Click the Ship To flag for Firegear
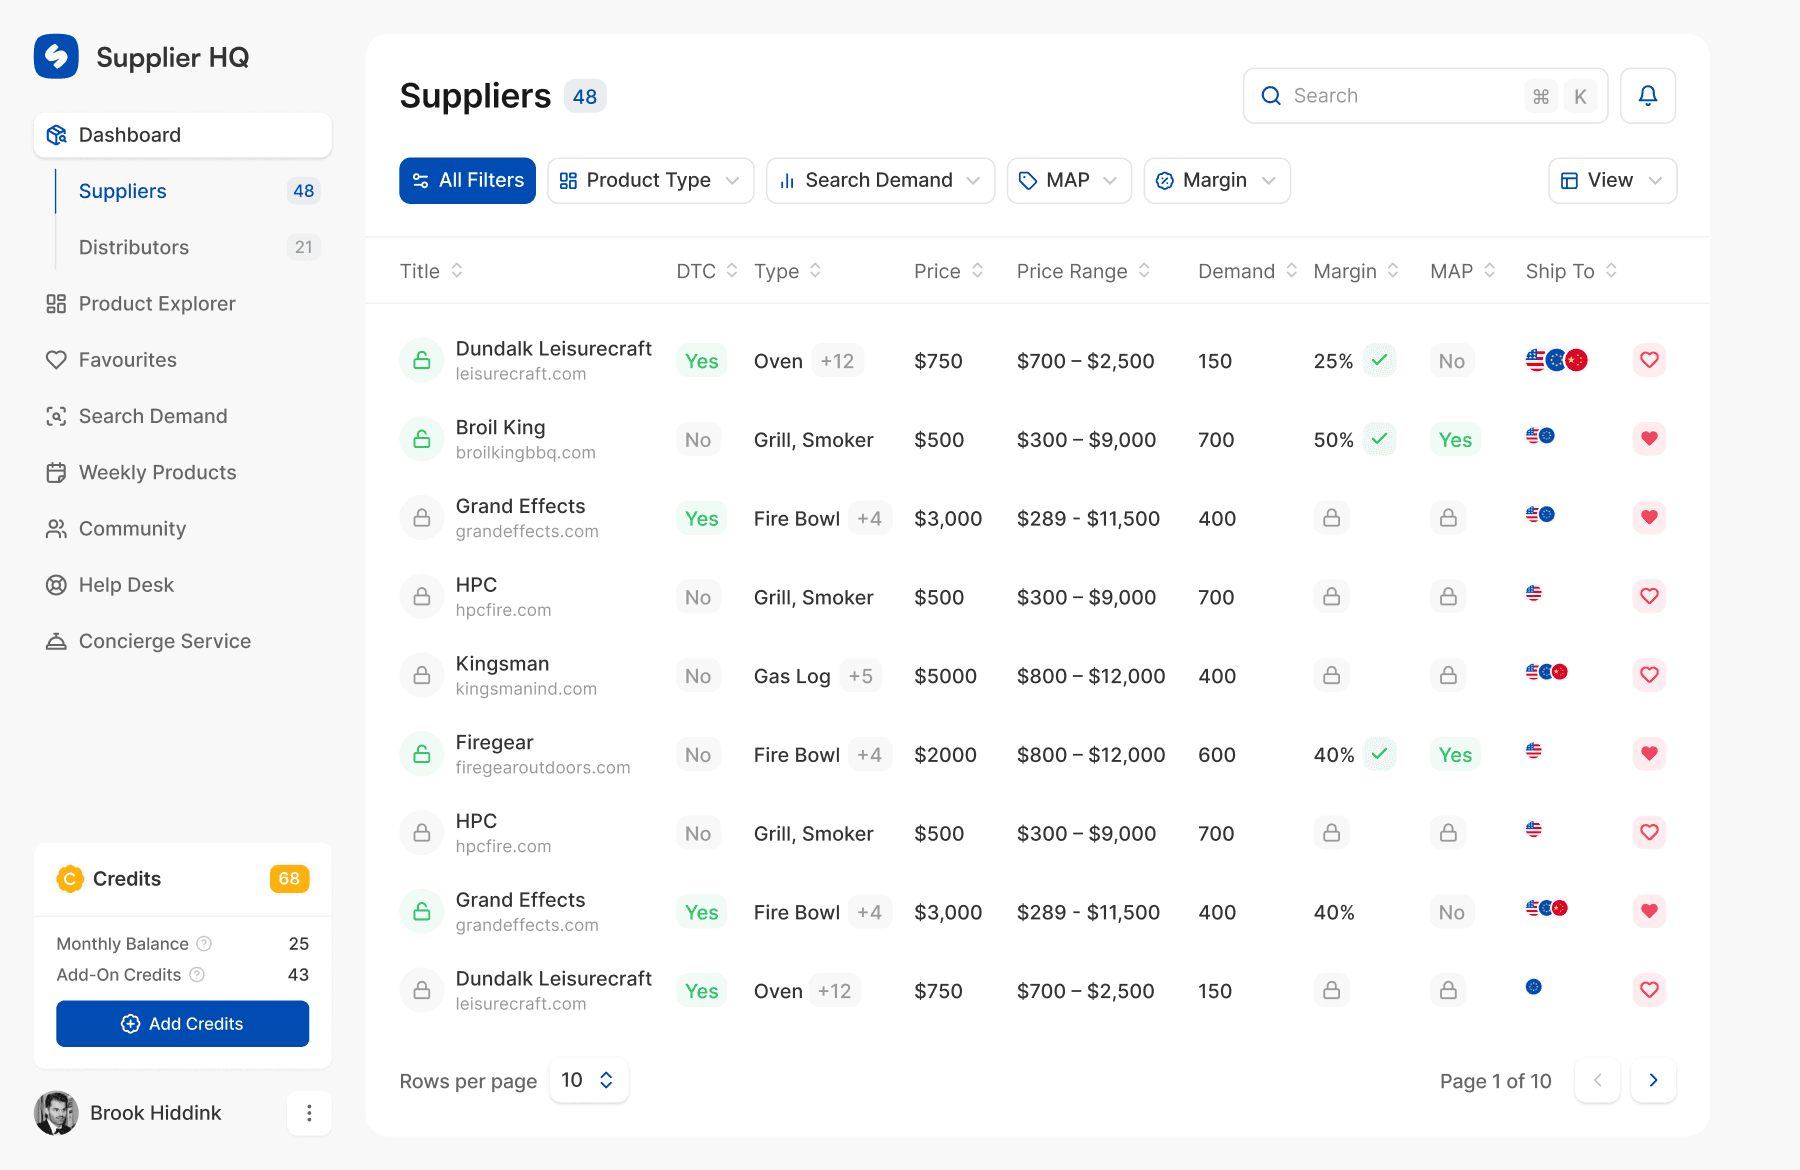This screenshot has width=1800, height=1170. [x=1534, y=751]
